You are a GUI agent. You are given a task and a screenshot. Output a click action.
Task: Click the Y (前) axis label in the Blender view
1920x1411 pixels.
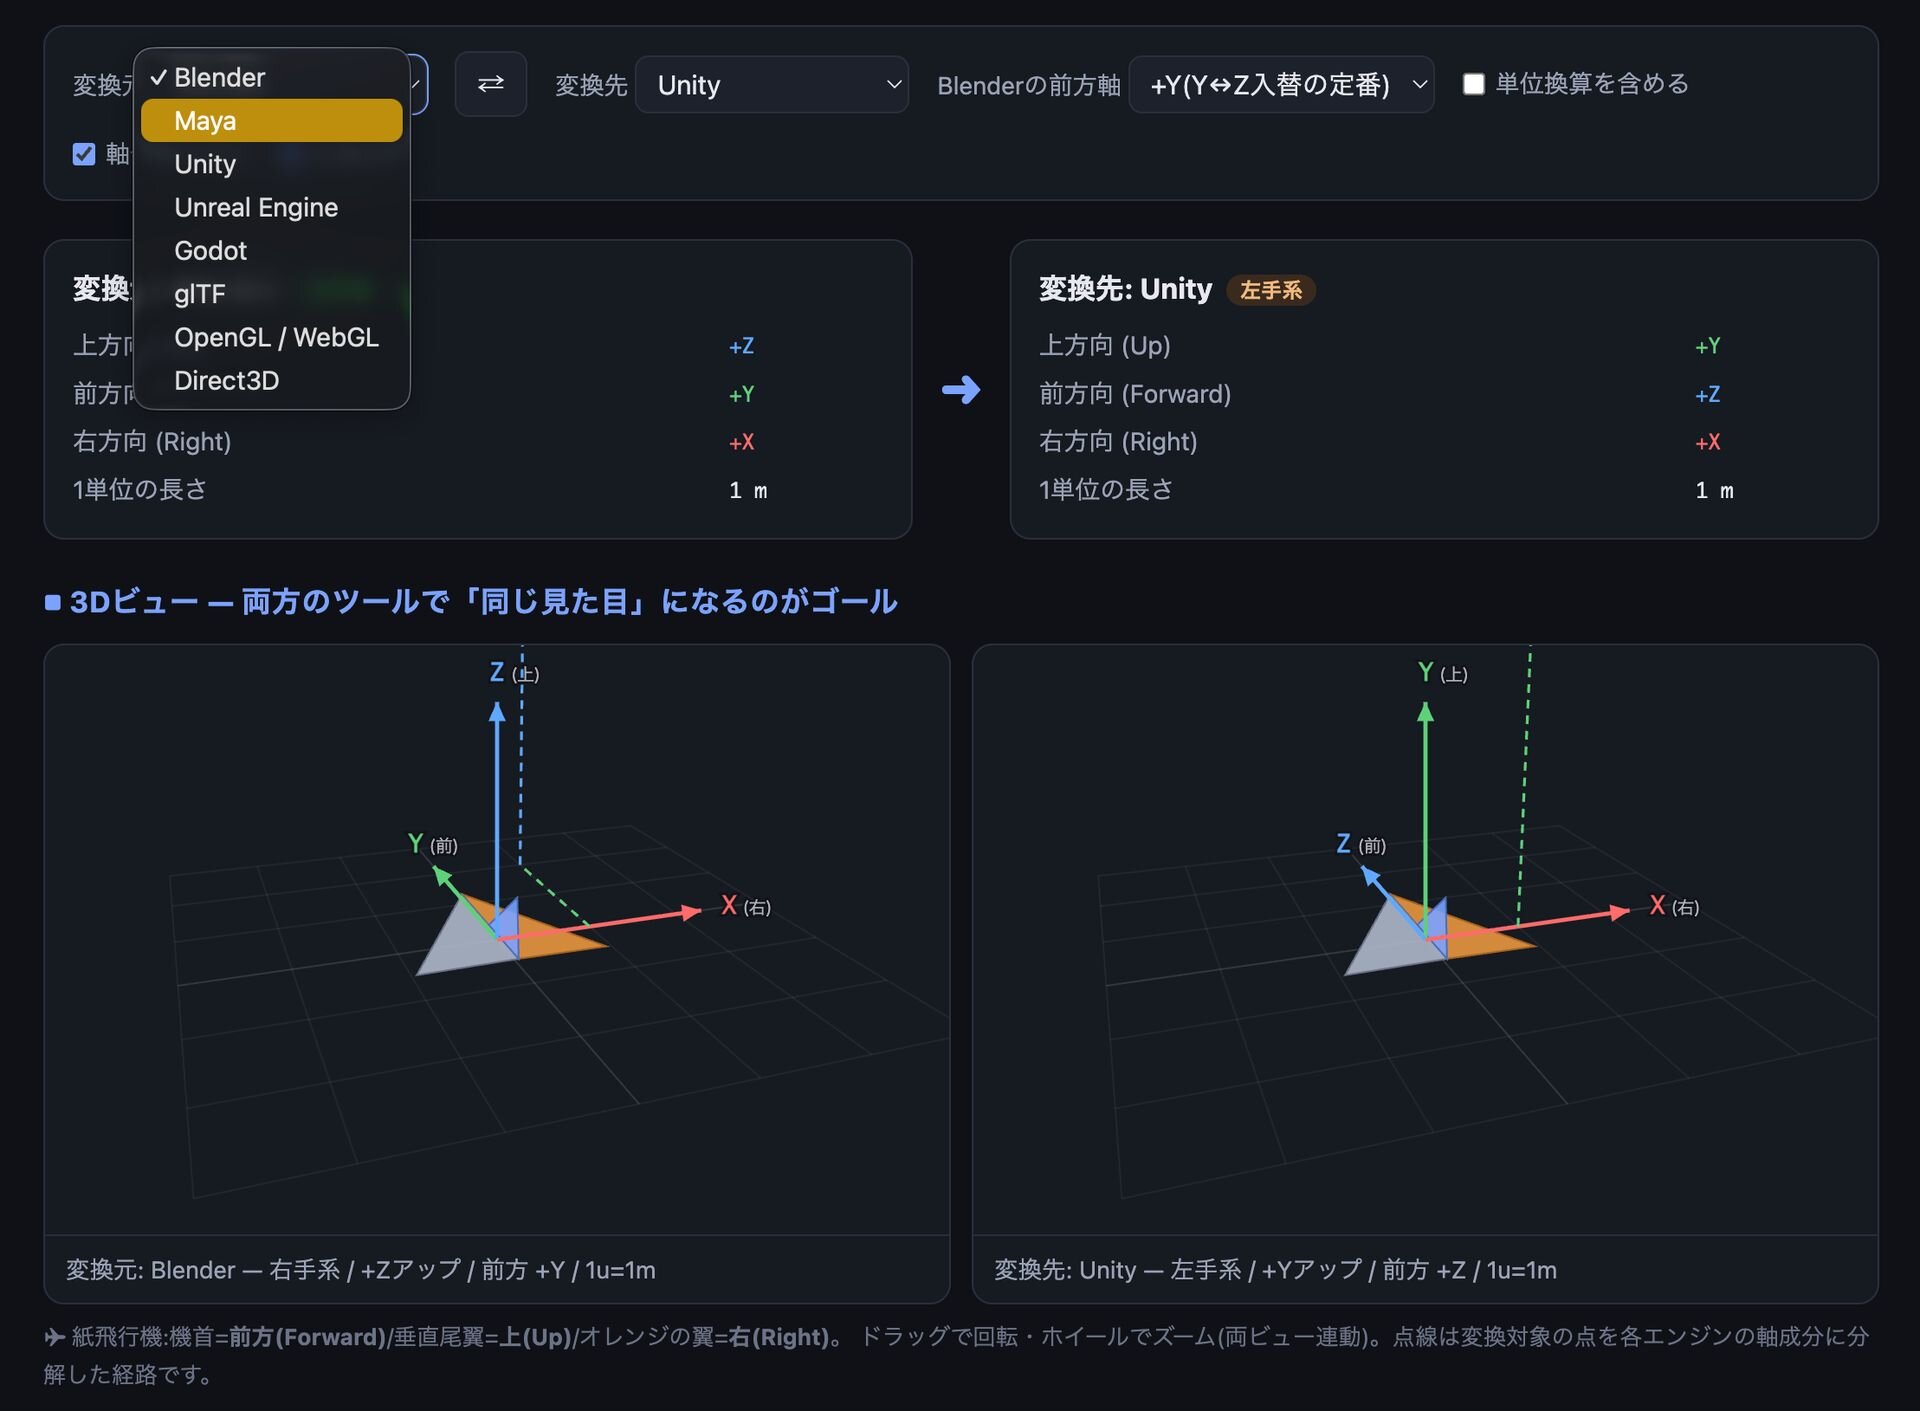coord(432,844)
